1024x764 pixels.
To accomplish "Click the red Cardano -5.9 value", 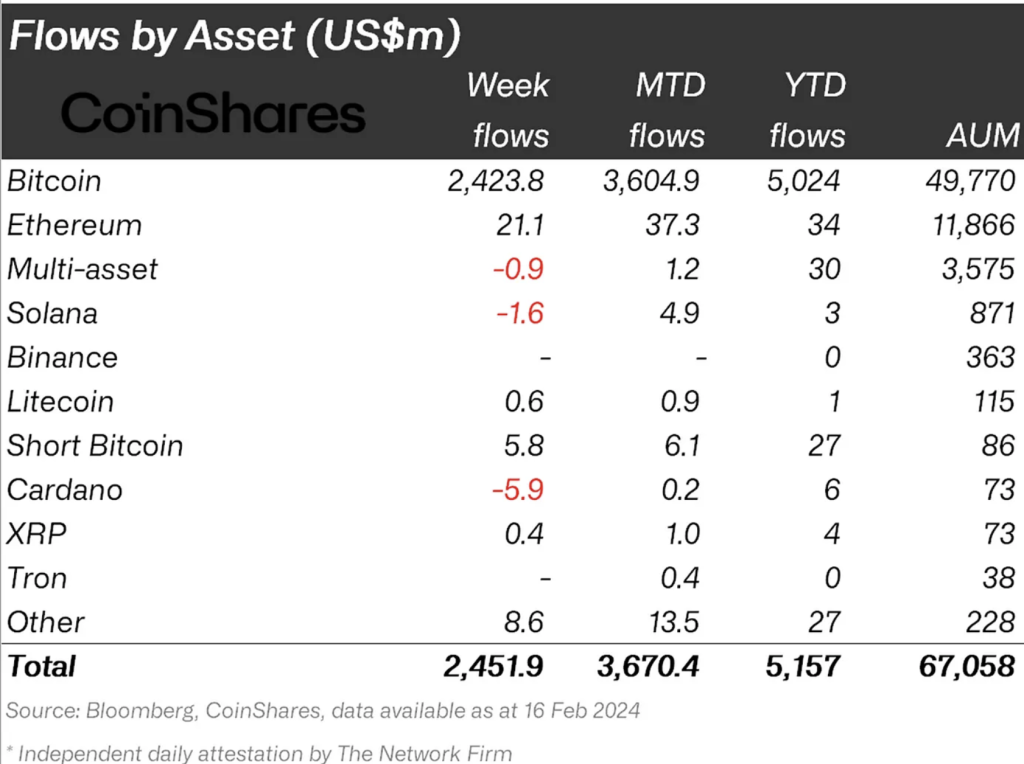I will pyautogui.click(x=517, y=490).
